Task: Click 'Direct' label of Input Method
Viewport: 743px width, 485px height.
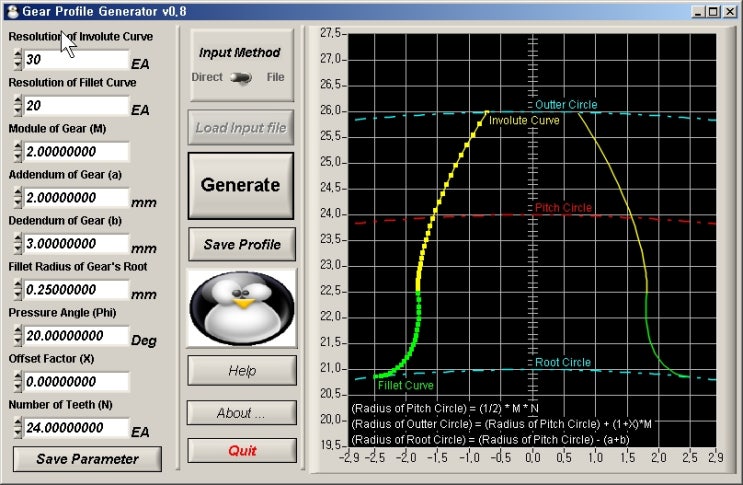Action: [x=207, y=77]
